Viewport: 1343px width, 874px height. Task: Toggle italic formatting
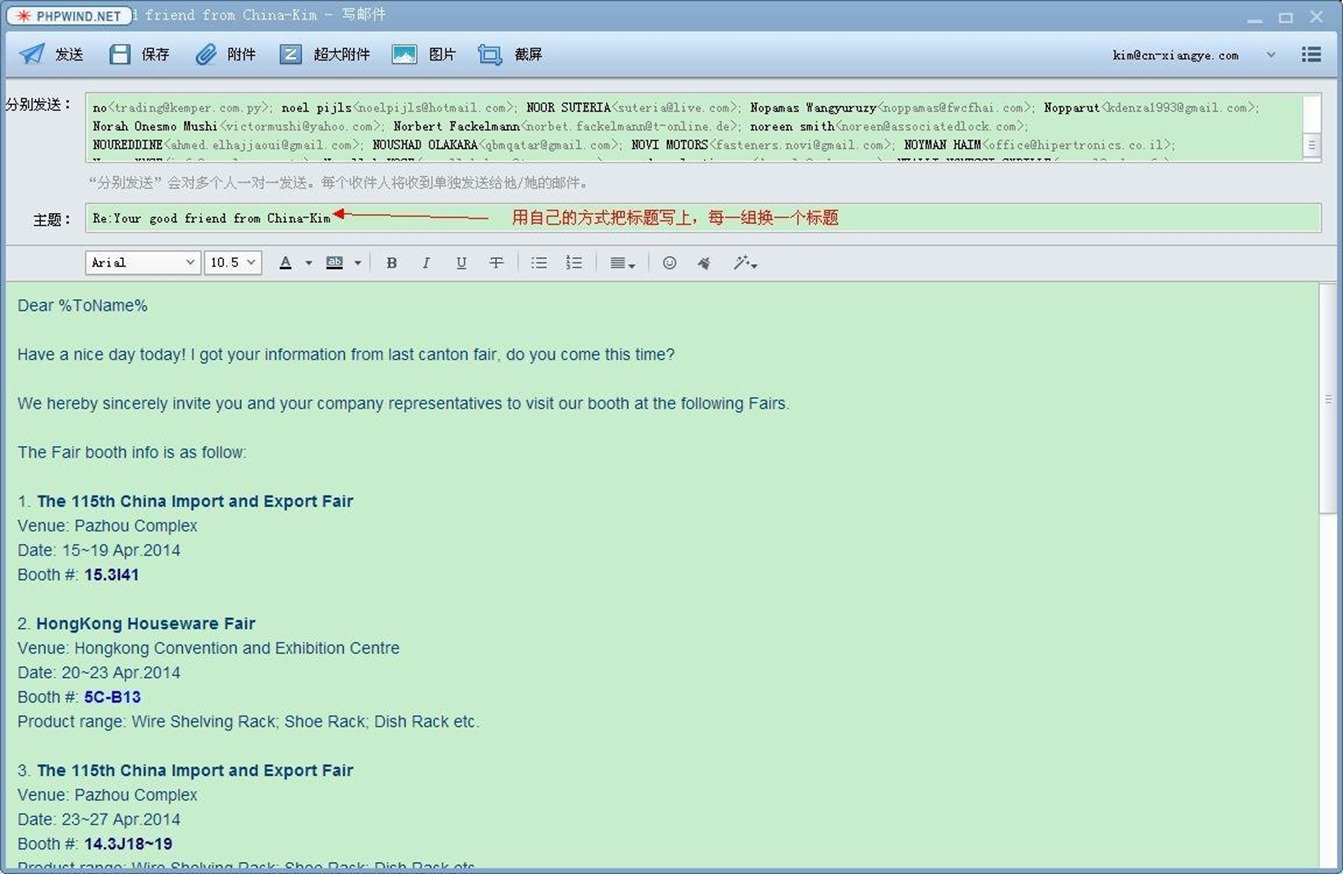tap(426, 263)
